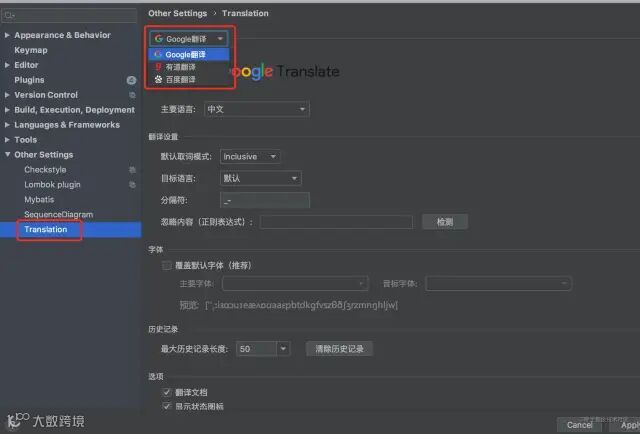Select Google翻译 option in the open dropdown list
Screen dimensions: 640x434
tap(189, 54)
